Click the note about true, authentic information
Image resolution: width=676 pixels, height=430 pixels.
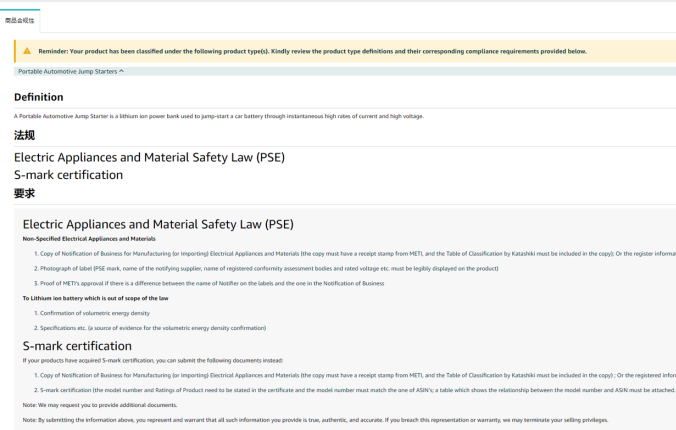click(x=315, y=420)
